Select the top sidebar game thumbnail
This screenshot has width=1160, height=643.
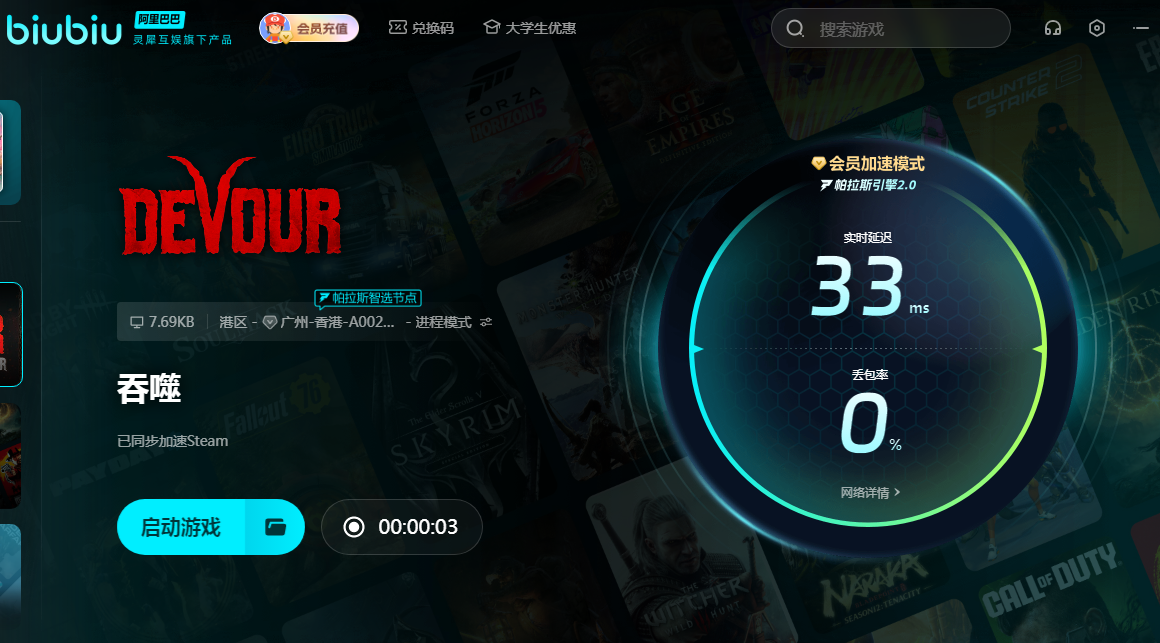[x=10, y=152]
